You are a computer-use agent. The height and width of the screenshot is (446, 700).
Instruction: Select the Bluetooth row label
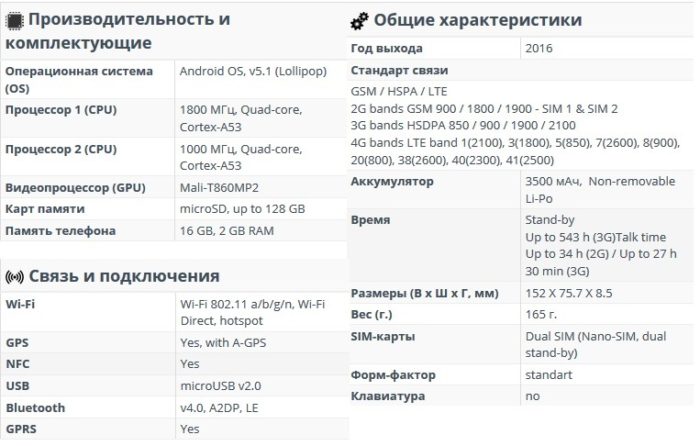tap(35, 408)
